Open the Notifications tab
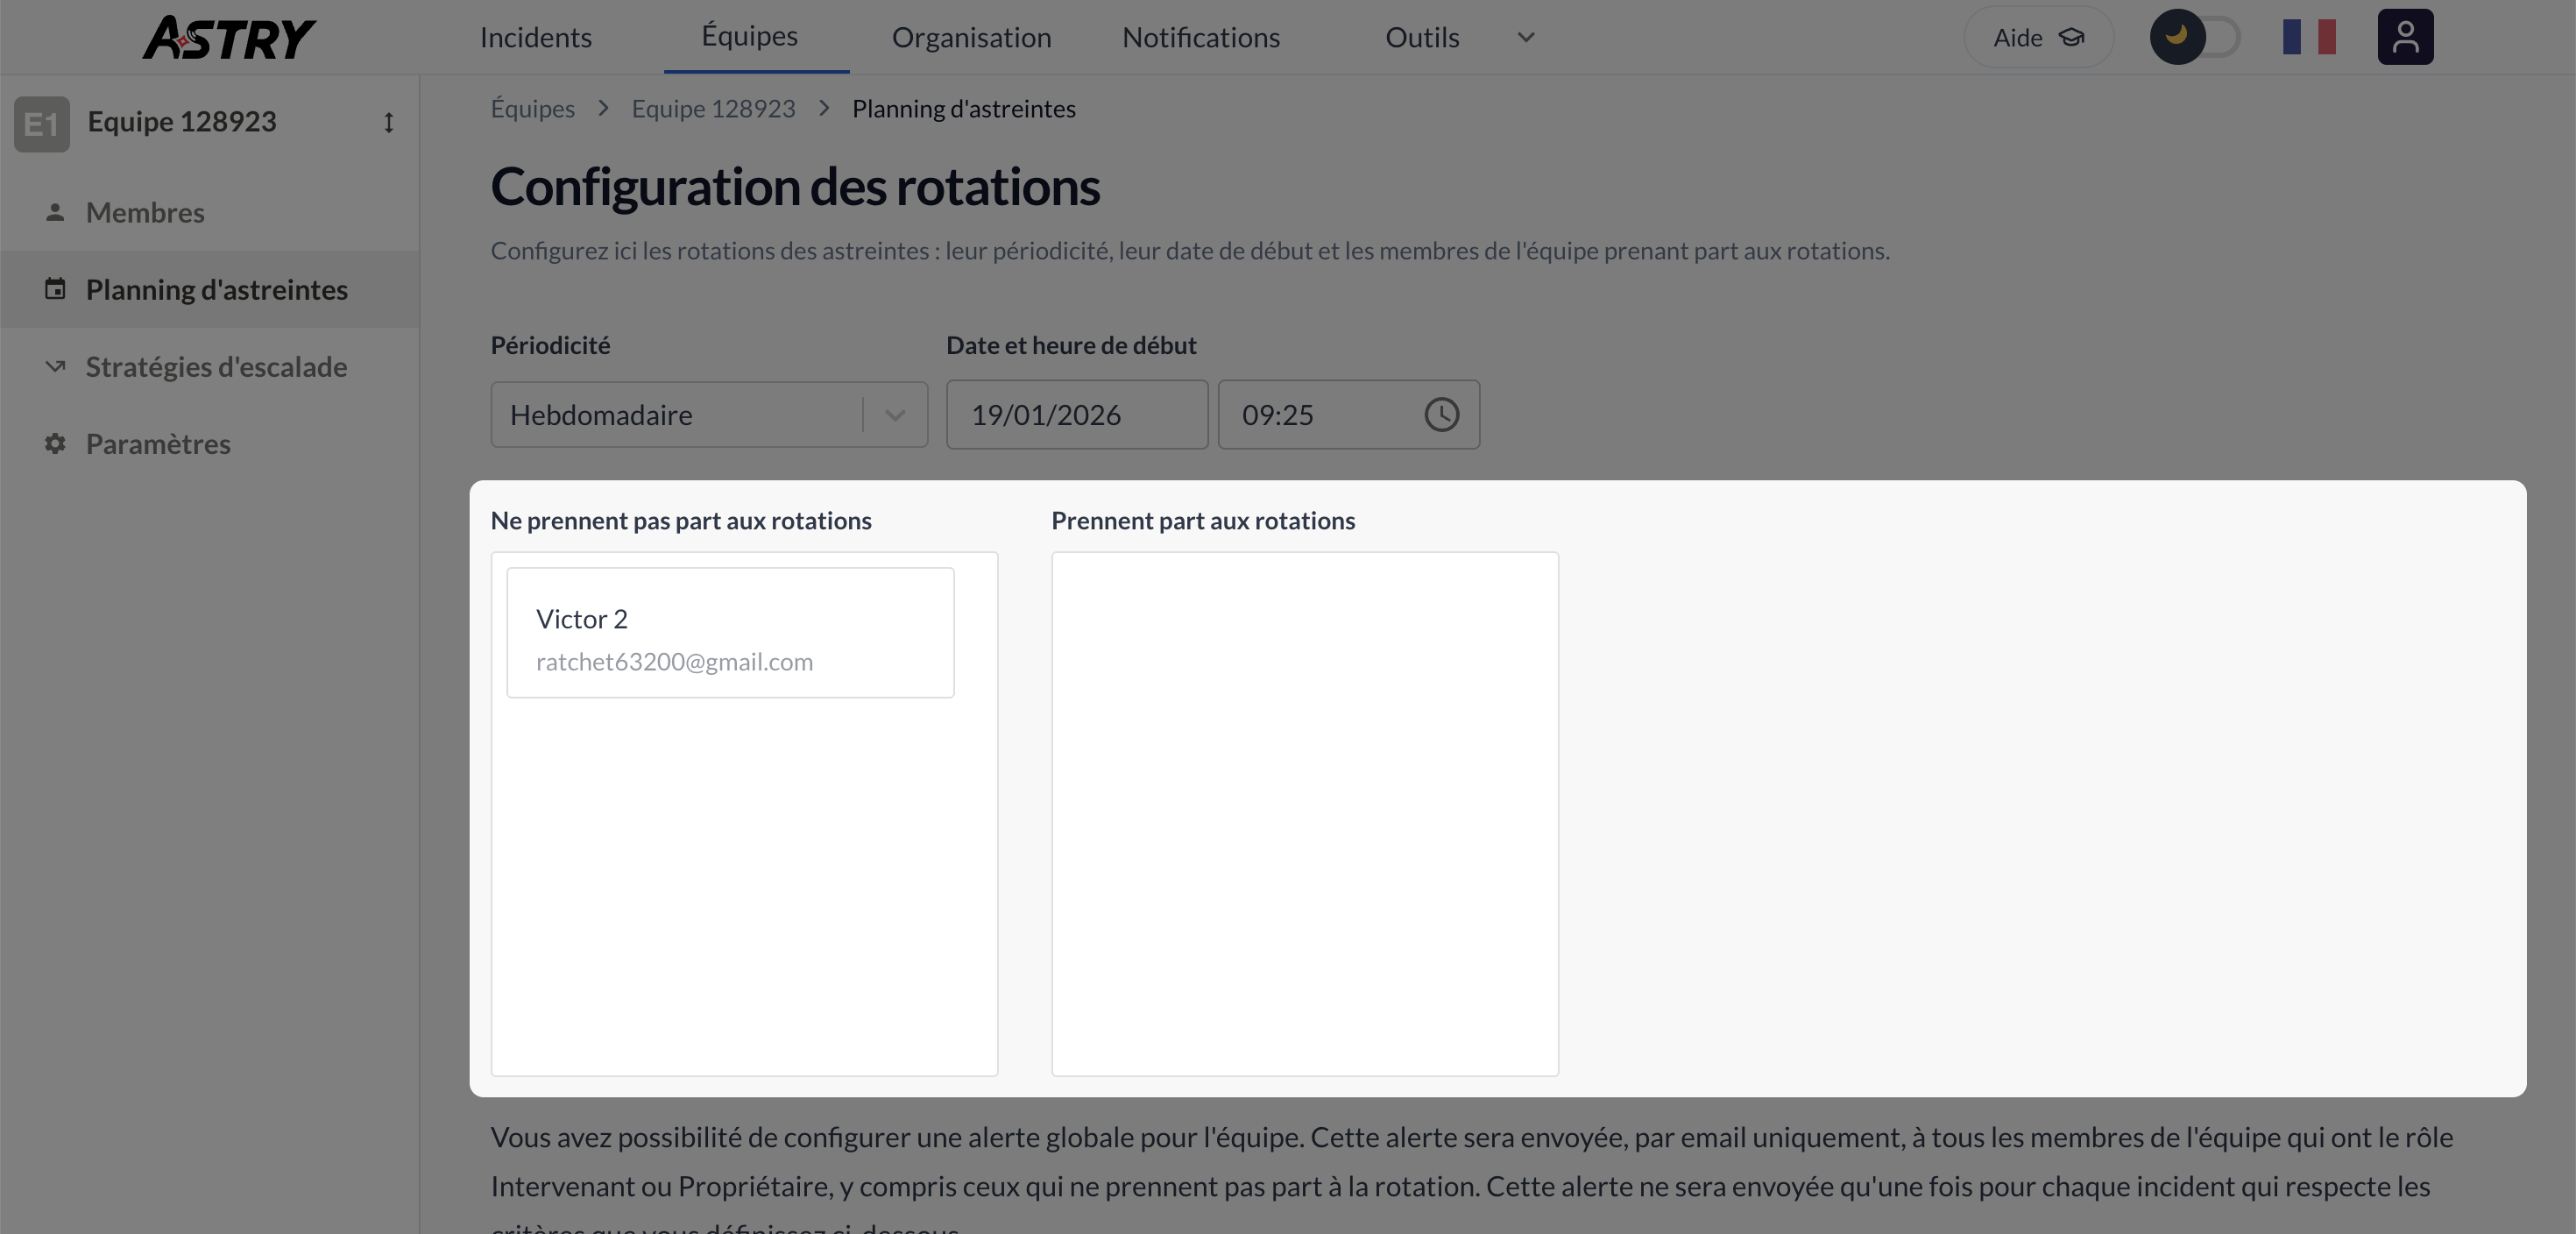Screen dimensions: 2576x1234 [x=1200, y=38]
